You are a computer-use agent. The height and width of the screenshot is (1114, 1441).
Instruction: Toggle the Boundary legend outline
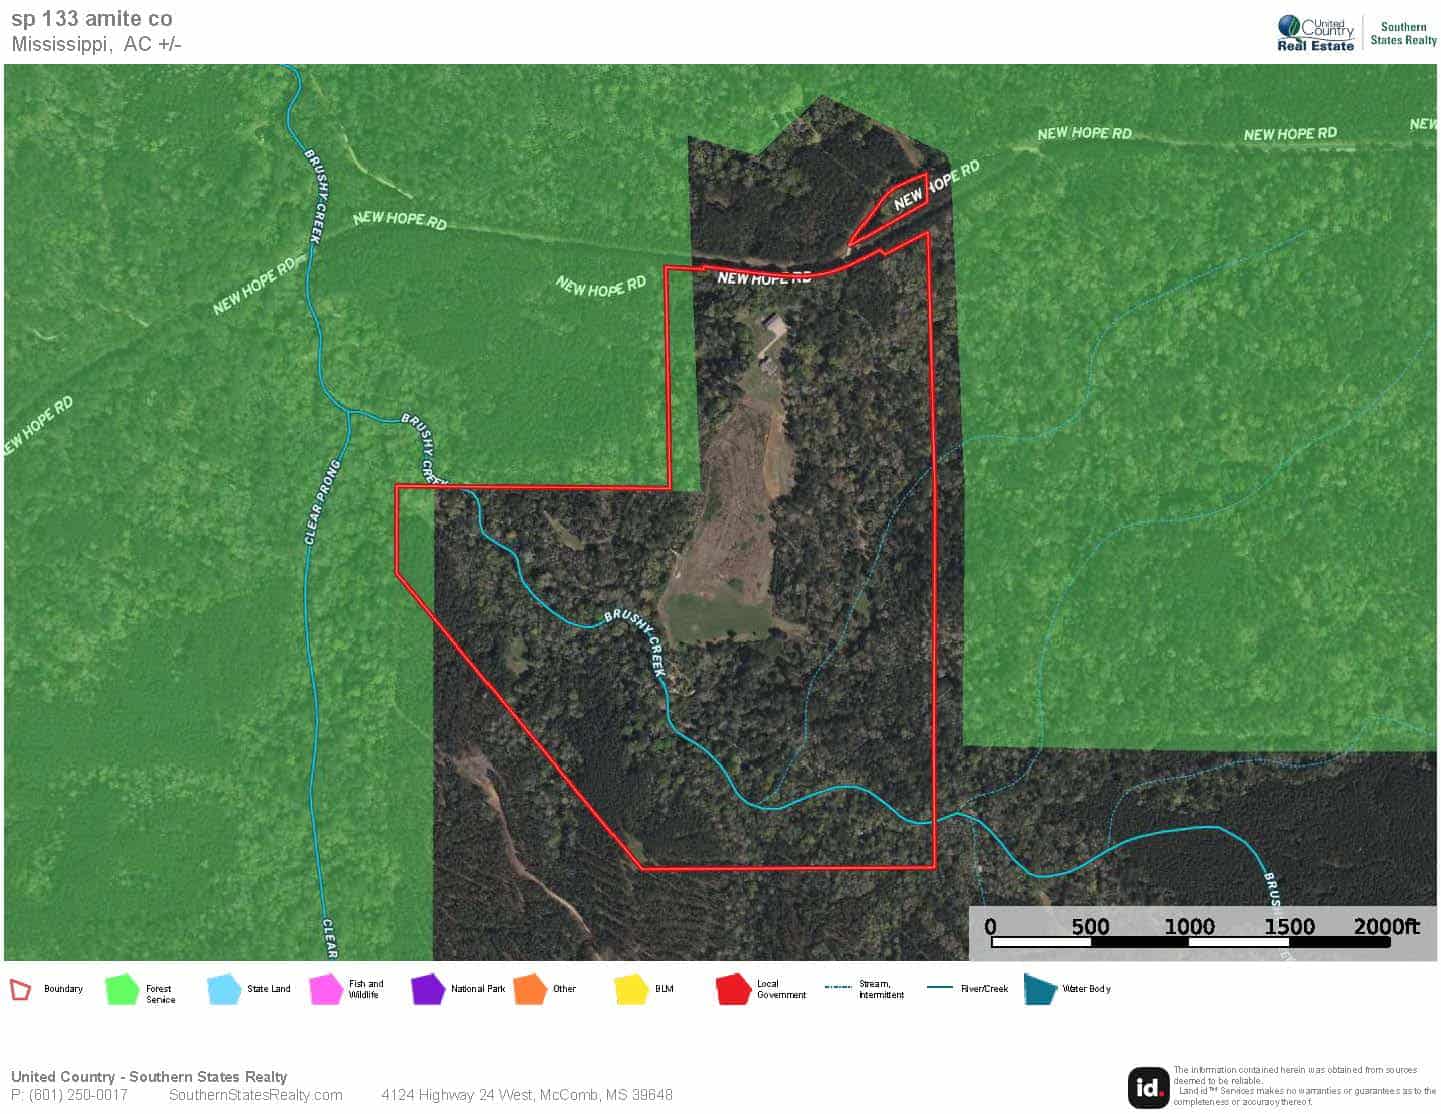[18, 988]
